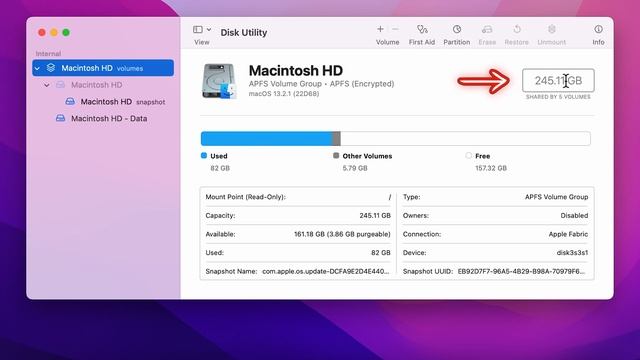Screen dimensions: 640x360
Task: Close the Disk Utility window
Action: (42, 32)
